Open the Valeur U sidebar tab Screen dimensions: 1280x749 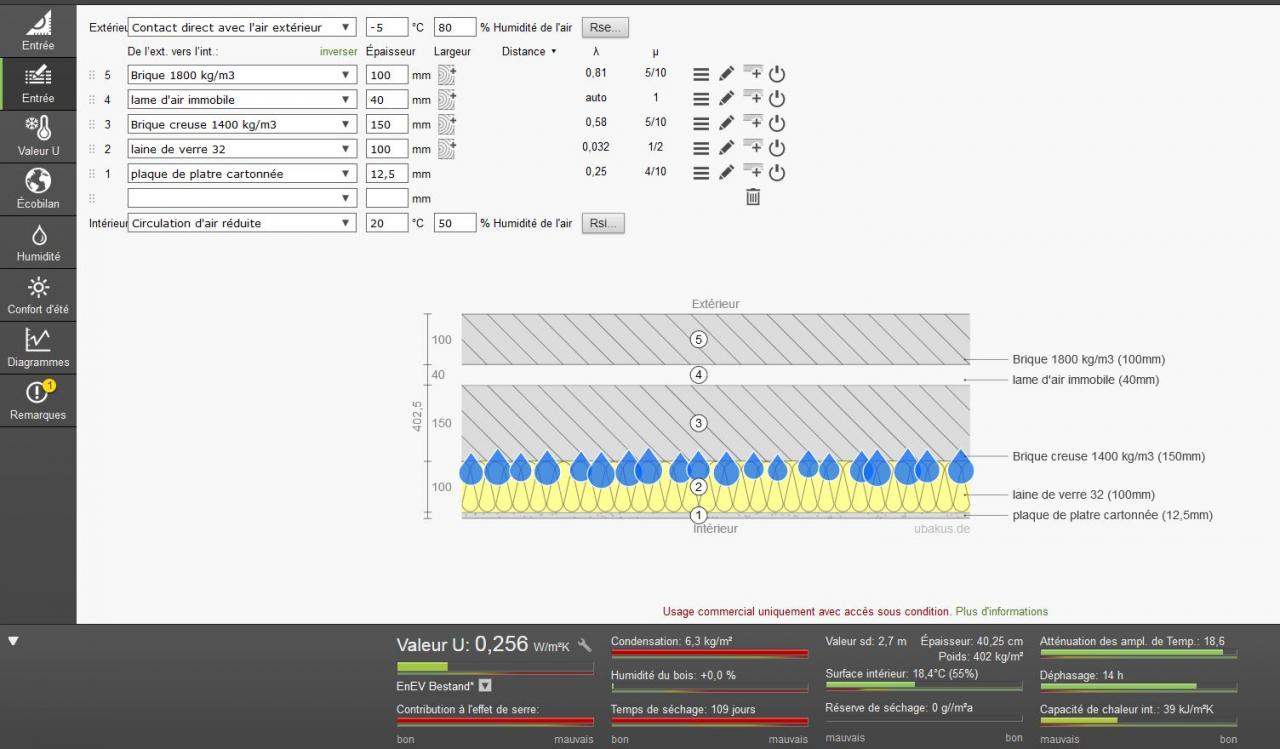[x=38, y=136]
